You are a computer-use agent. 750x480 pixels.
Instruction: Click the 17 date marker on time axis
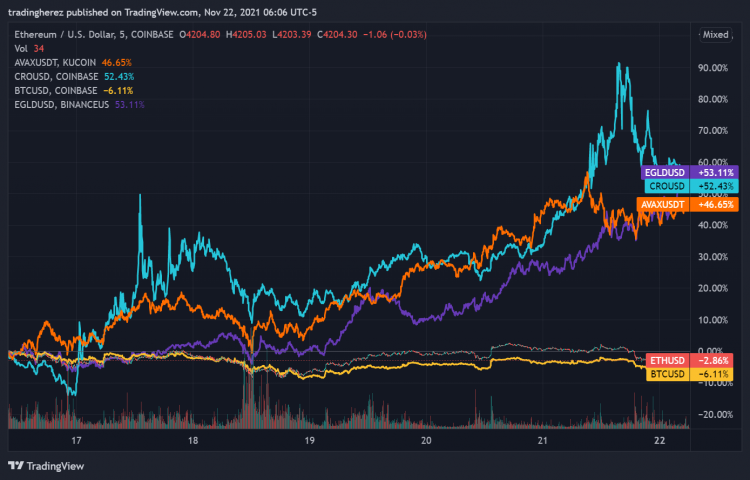pyautogui.click(x=76, y=439)
